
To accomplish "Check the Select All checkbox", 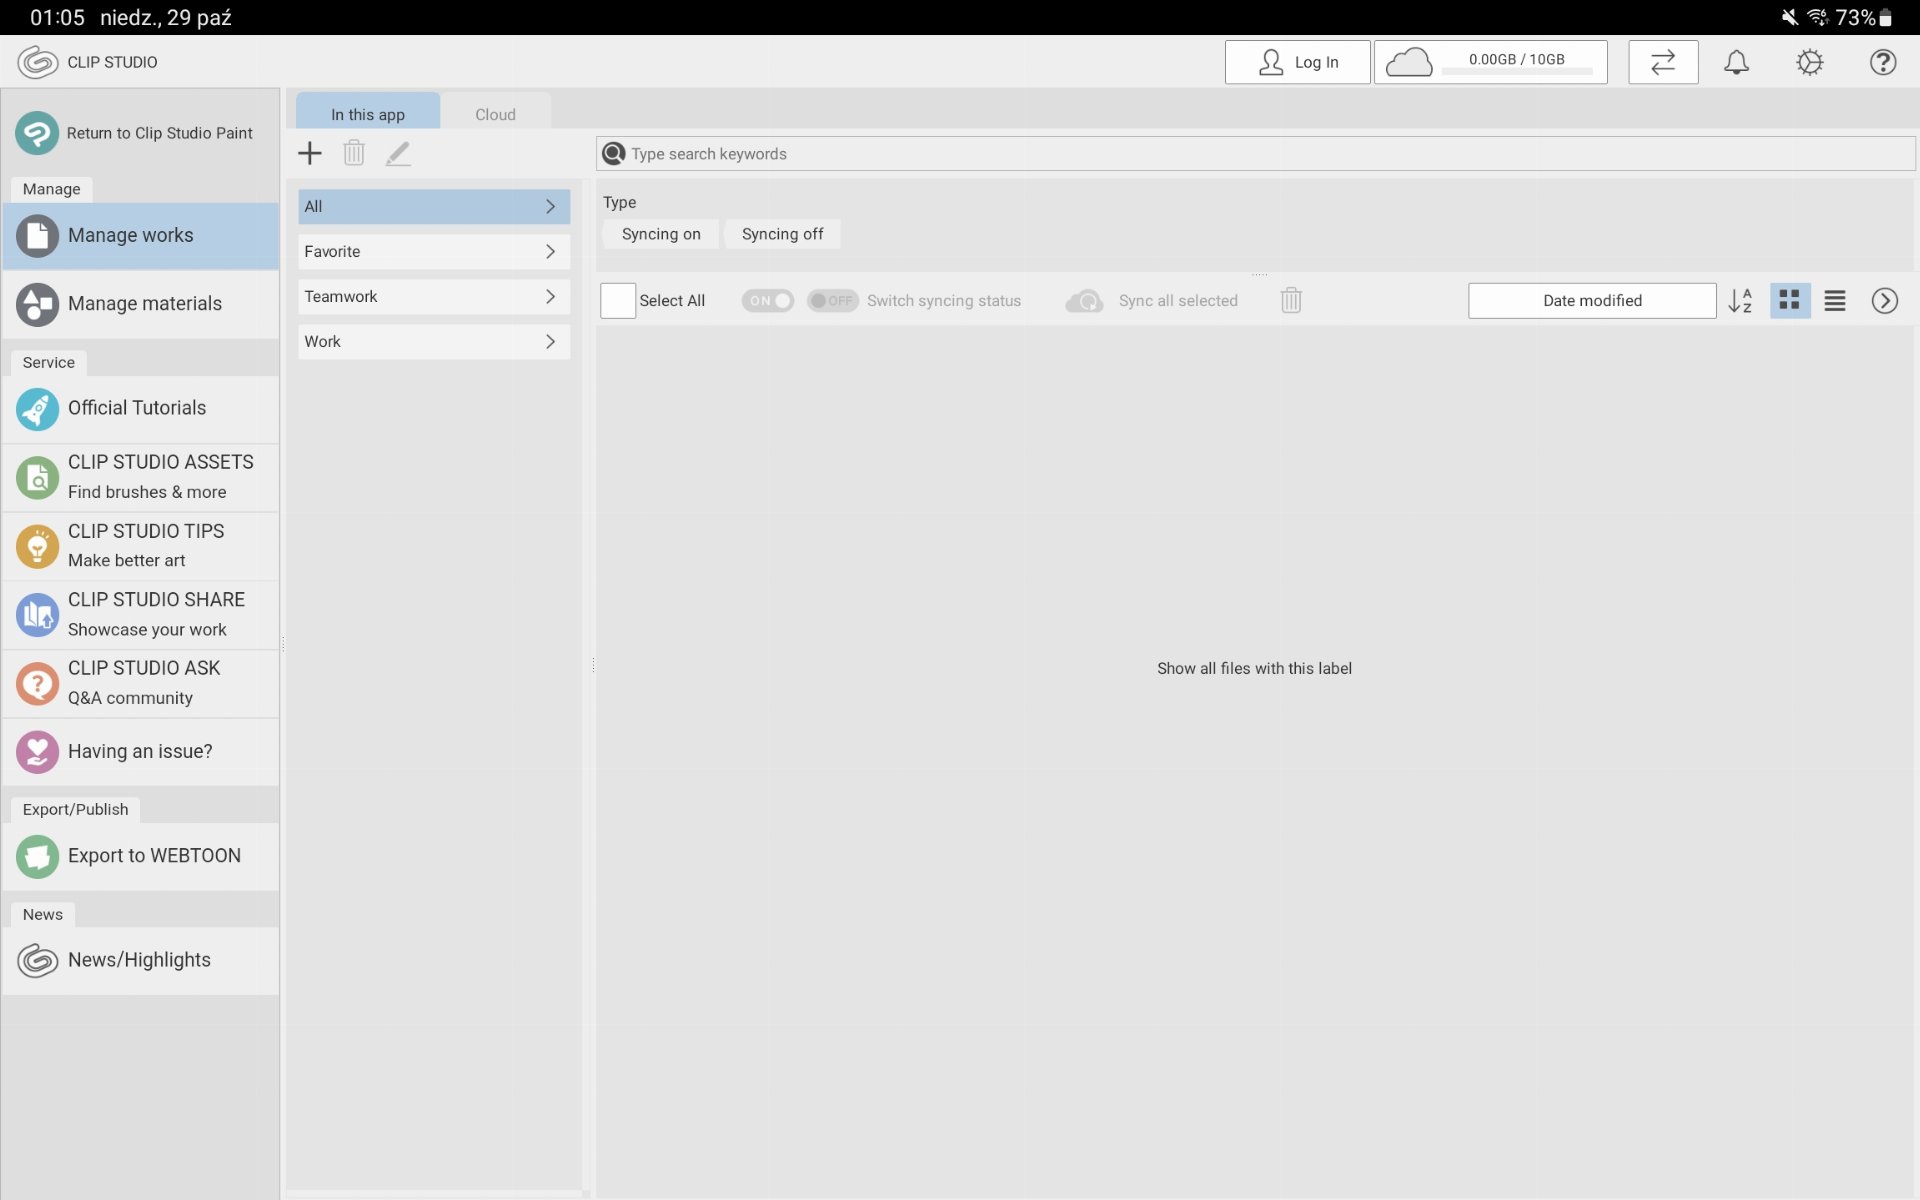I will click(x=618, y=300).
